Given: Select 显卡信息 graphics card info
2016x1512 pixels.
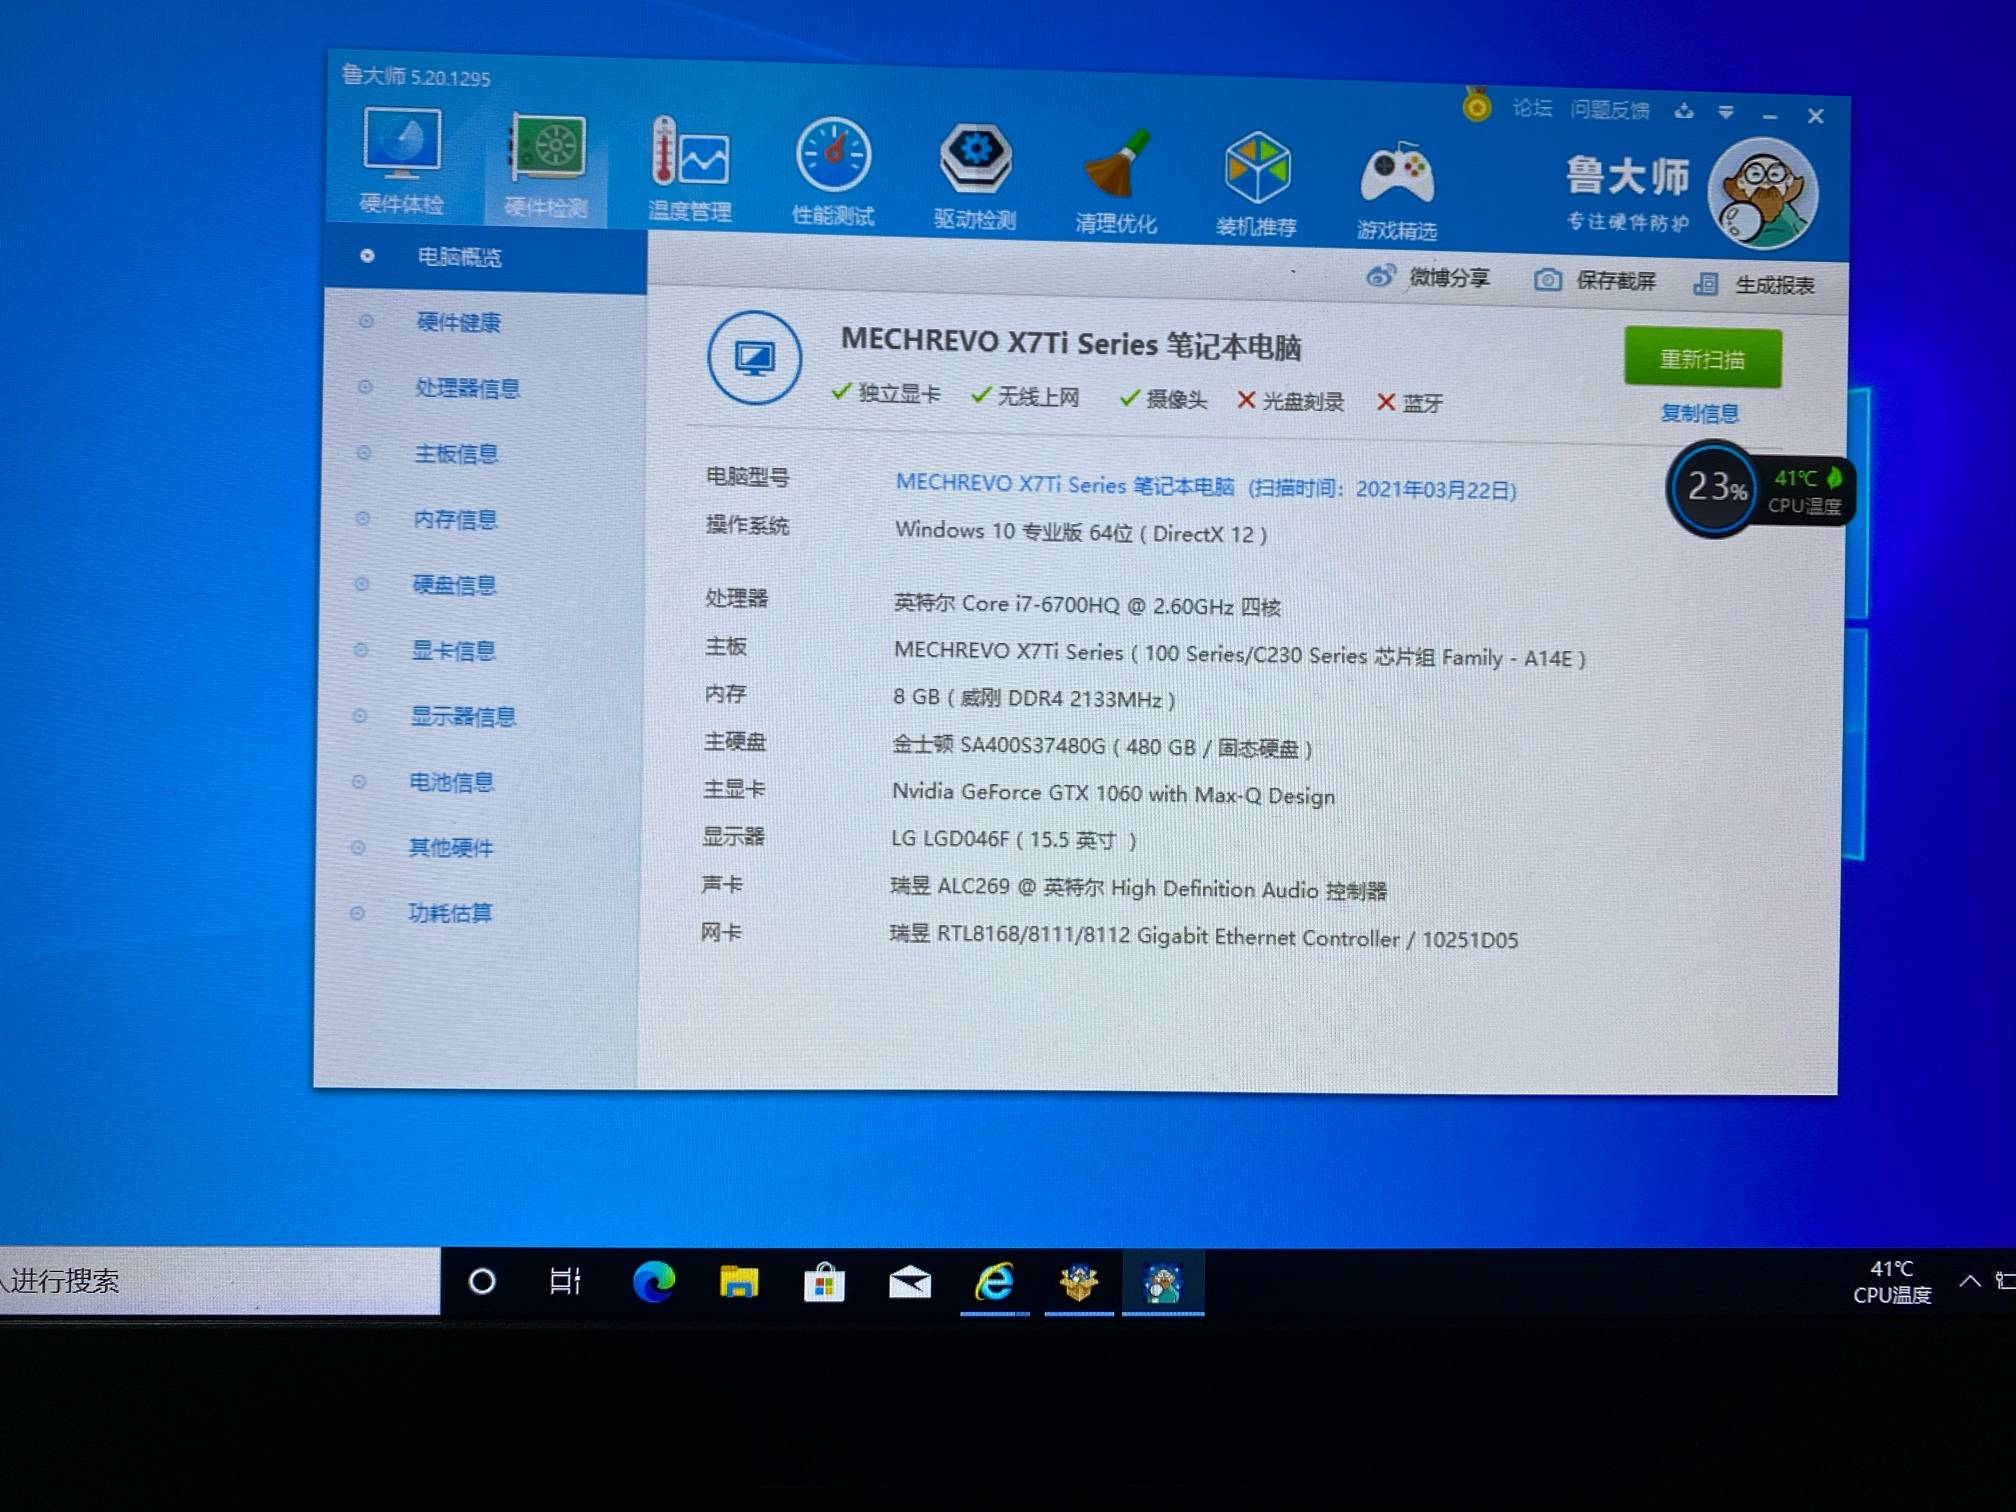Looking at the screenshot, I should coord(453,650).
